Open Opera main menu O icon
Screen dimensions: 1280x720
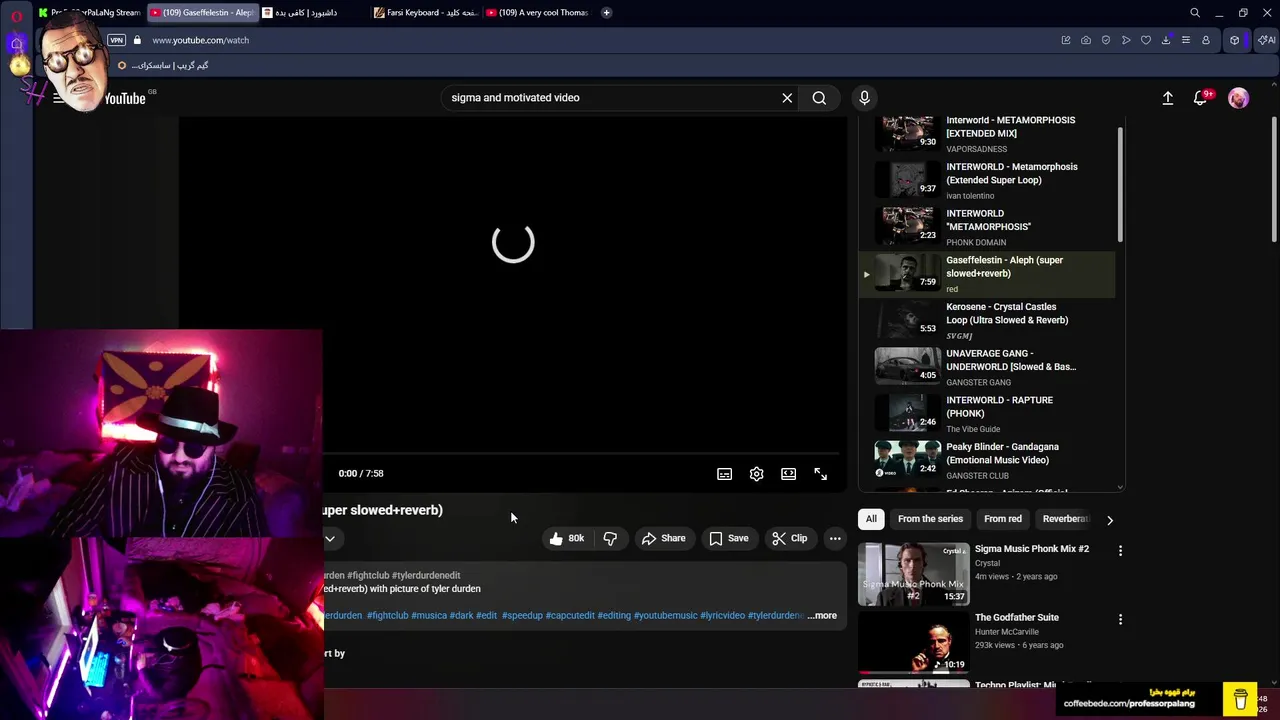16,15
